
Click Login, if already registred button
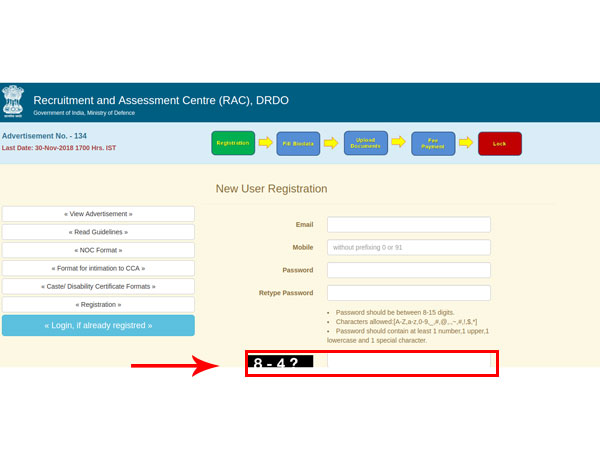pyautogui.click(x=98, y=326)
